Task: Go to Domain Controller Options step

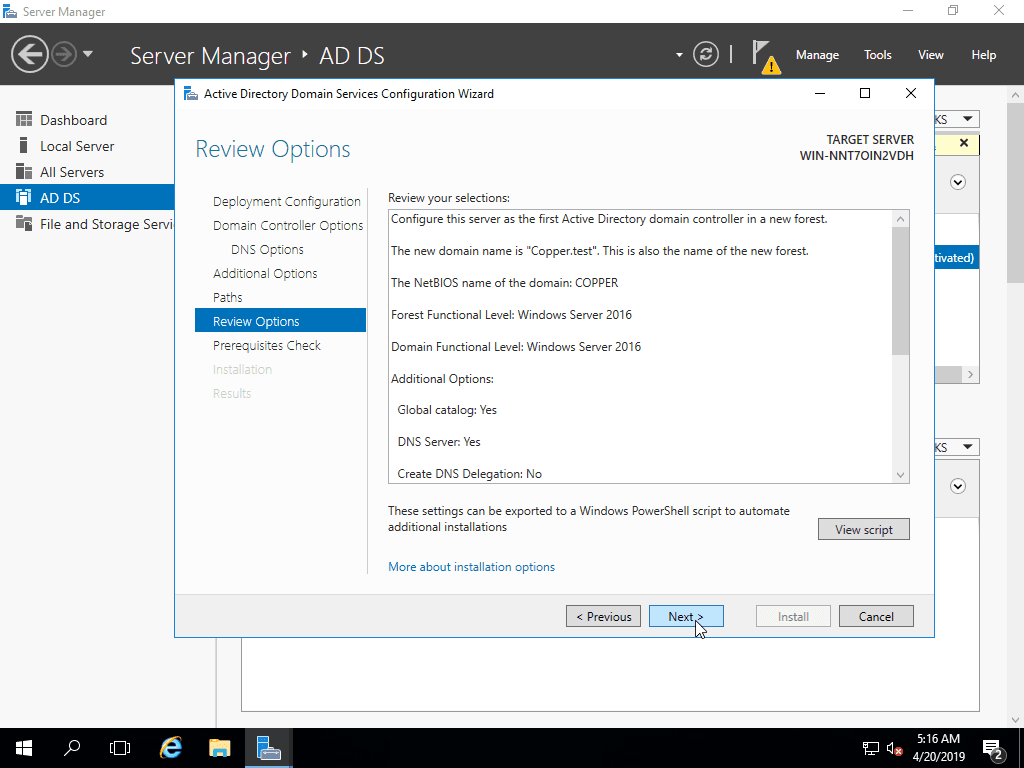Action: (x=287, y=226)
